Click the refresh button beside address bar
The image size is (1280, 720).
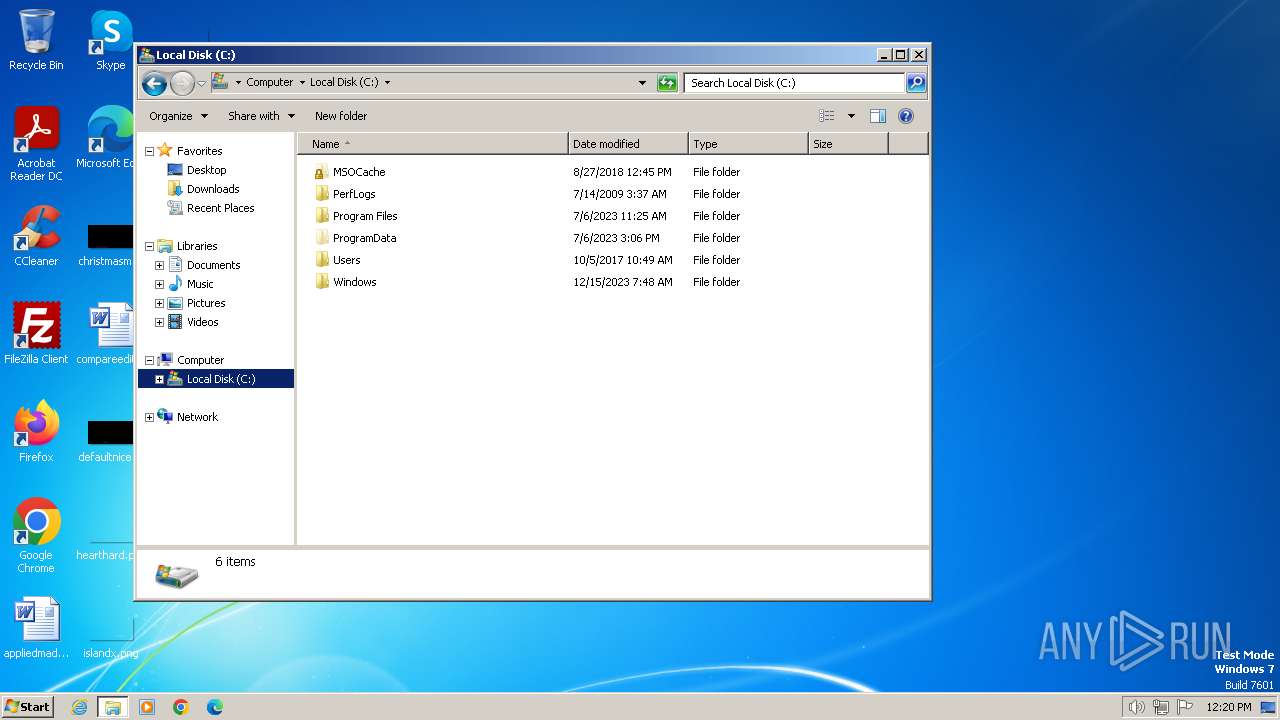[x=667, y=83]
